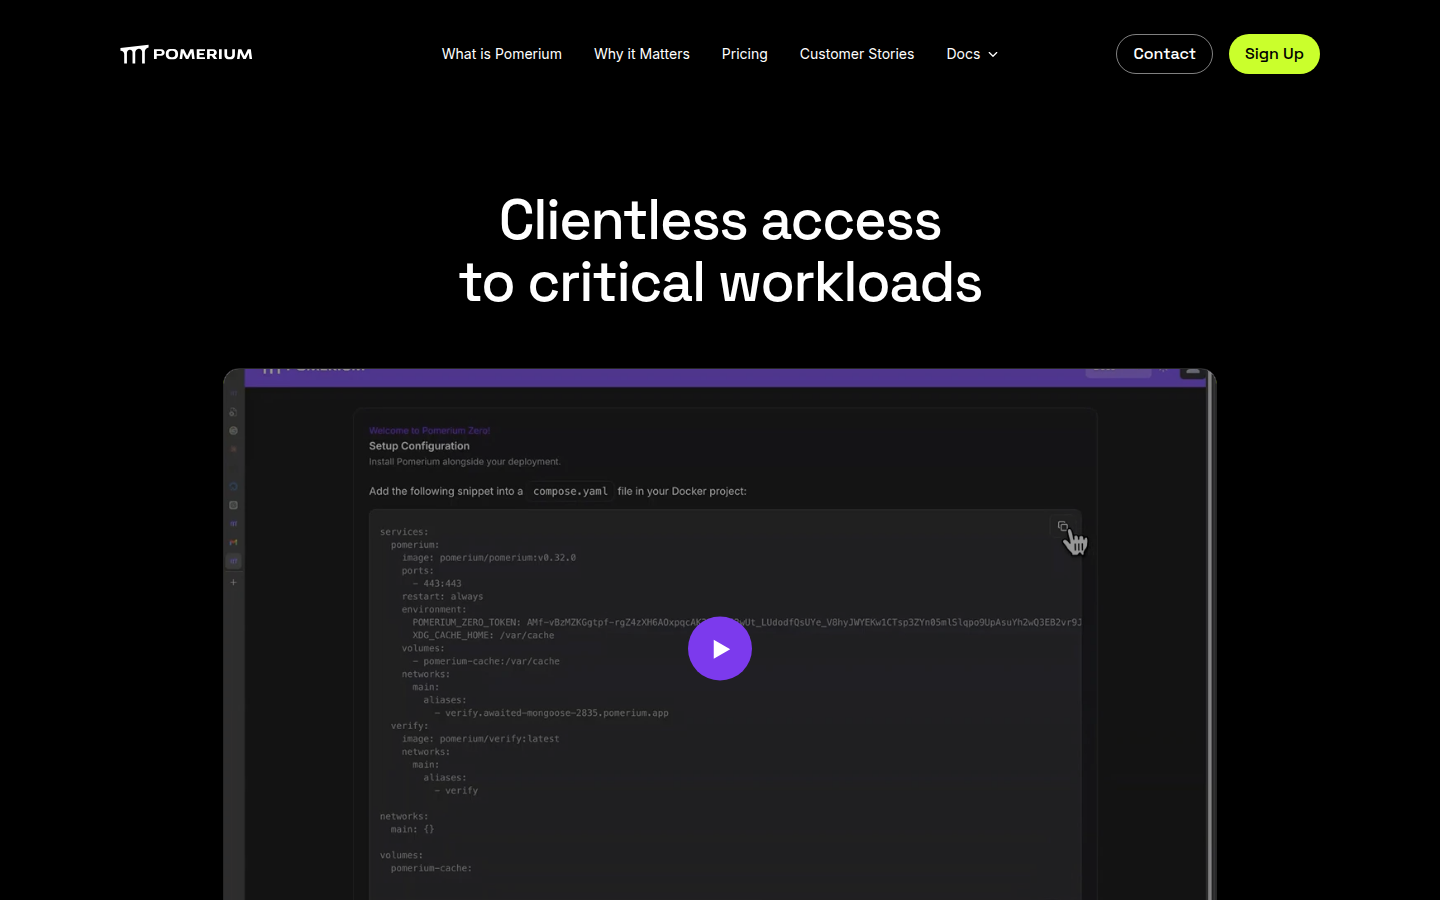Click the "POMERIUM_ZERO_TOKEN" line in the code snippet
This screenshot has width=1440, height=900.
tap(747, 622)
